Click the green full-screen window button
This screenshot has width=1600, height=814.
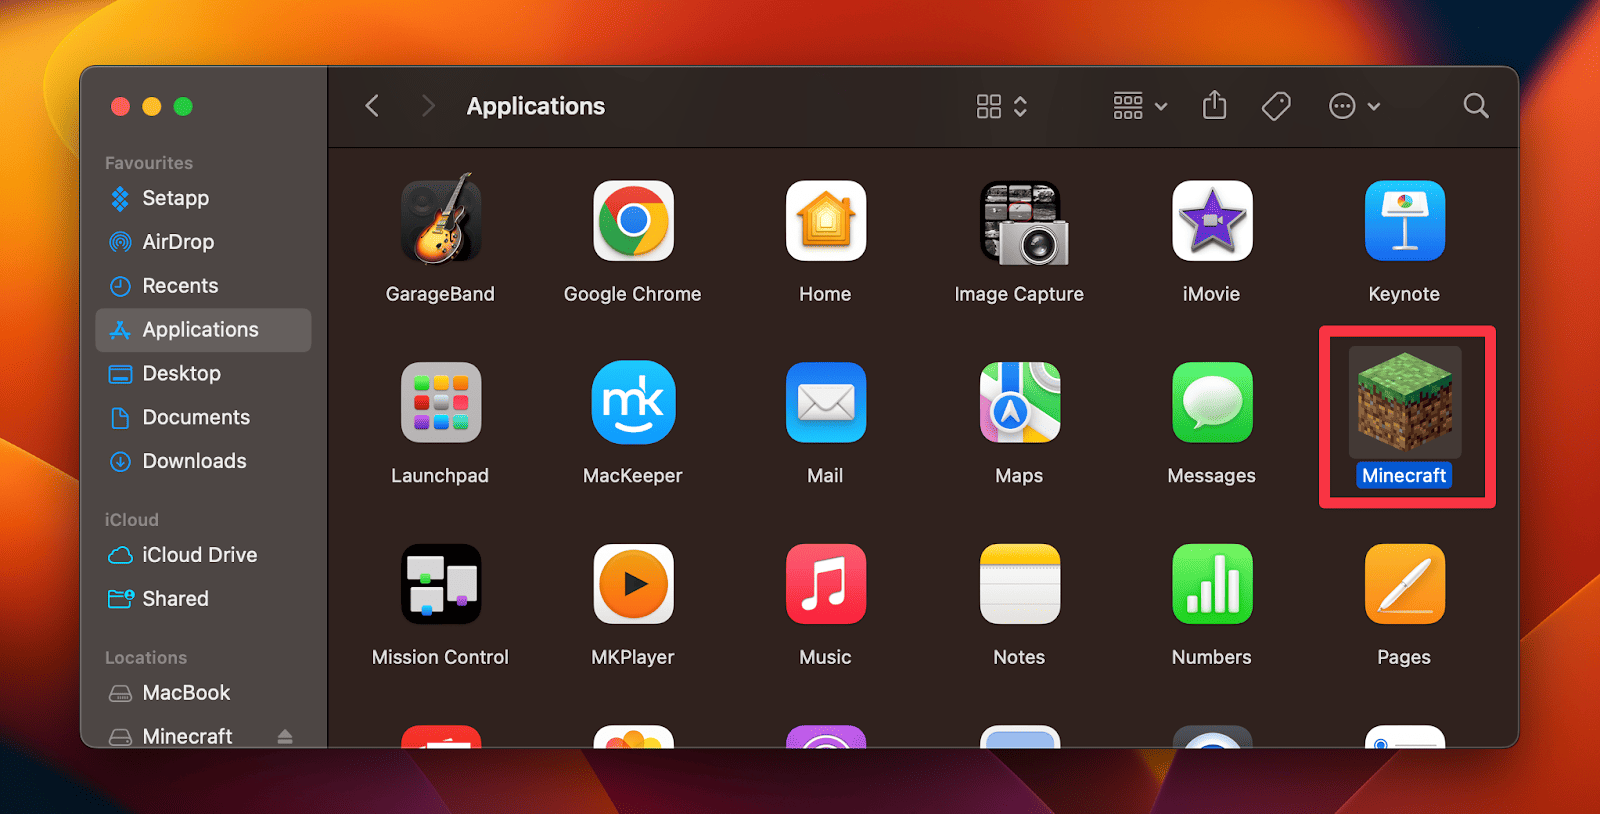[183, 106]
